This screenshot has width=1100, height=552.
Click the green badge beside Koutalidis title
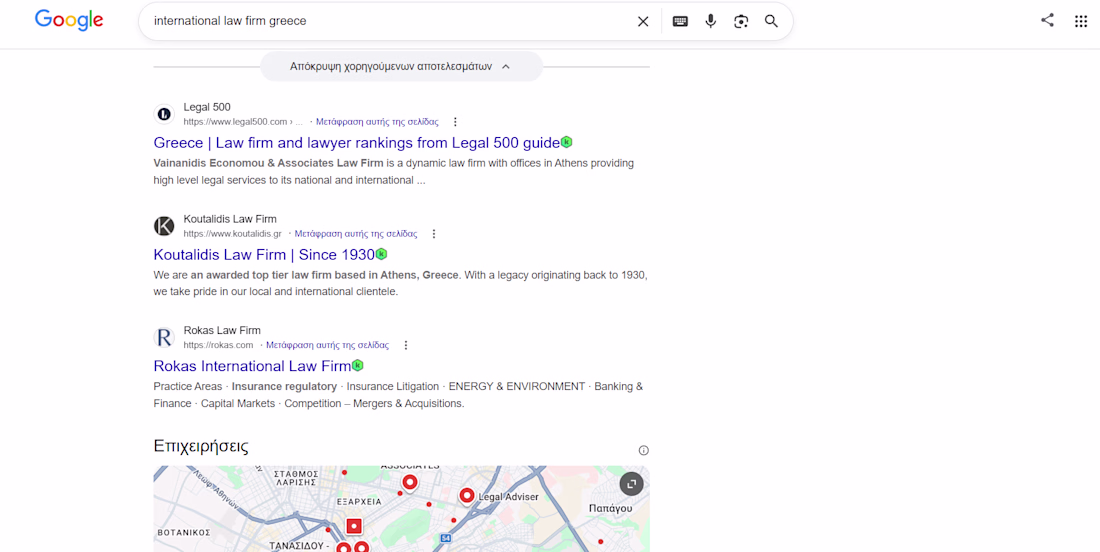pyautogui.click(x=381, y=254)
